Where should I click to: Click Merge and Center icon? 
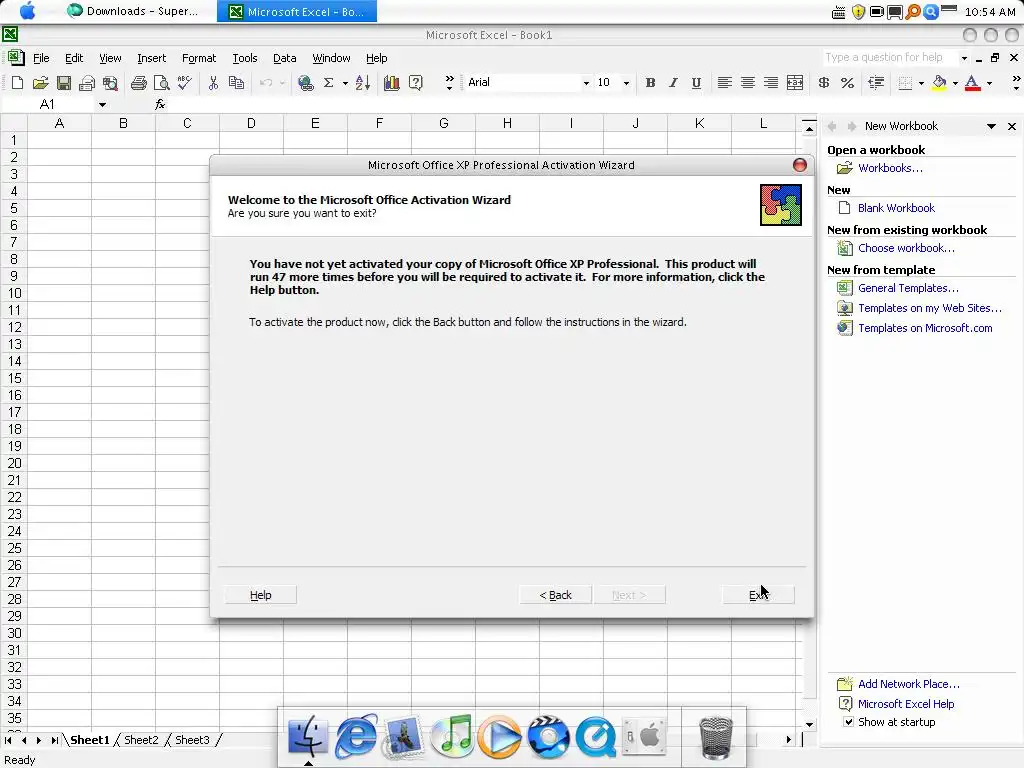[x=795, y=83]
